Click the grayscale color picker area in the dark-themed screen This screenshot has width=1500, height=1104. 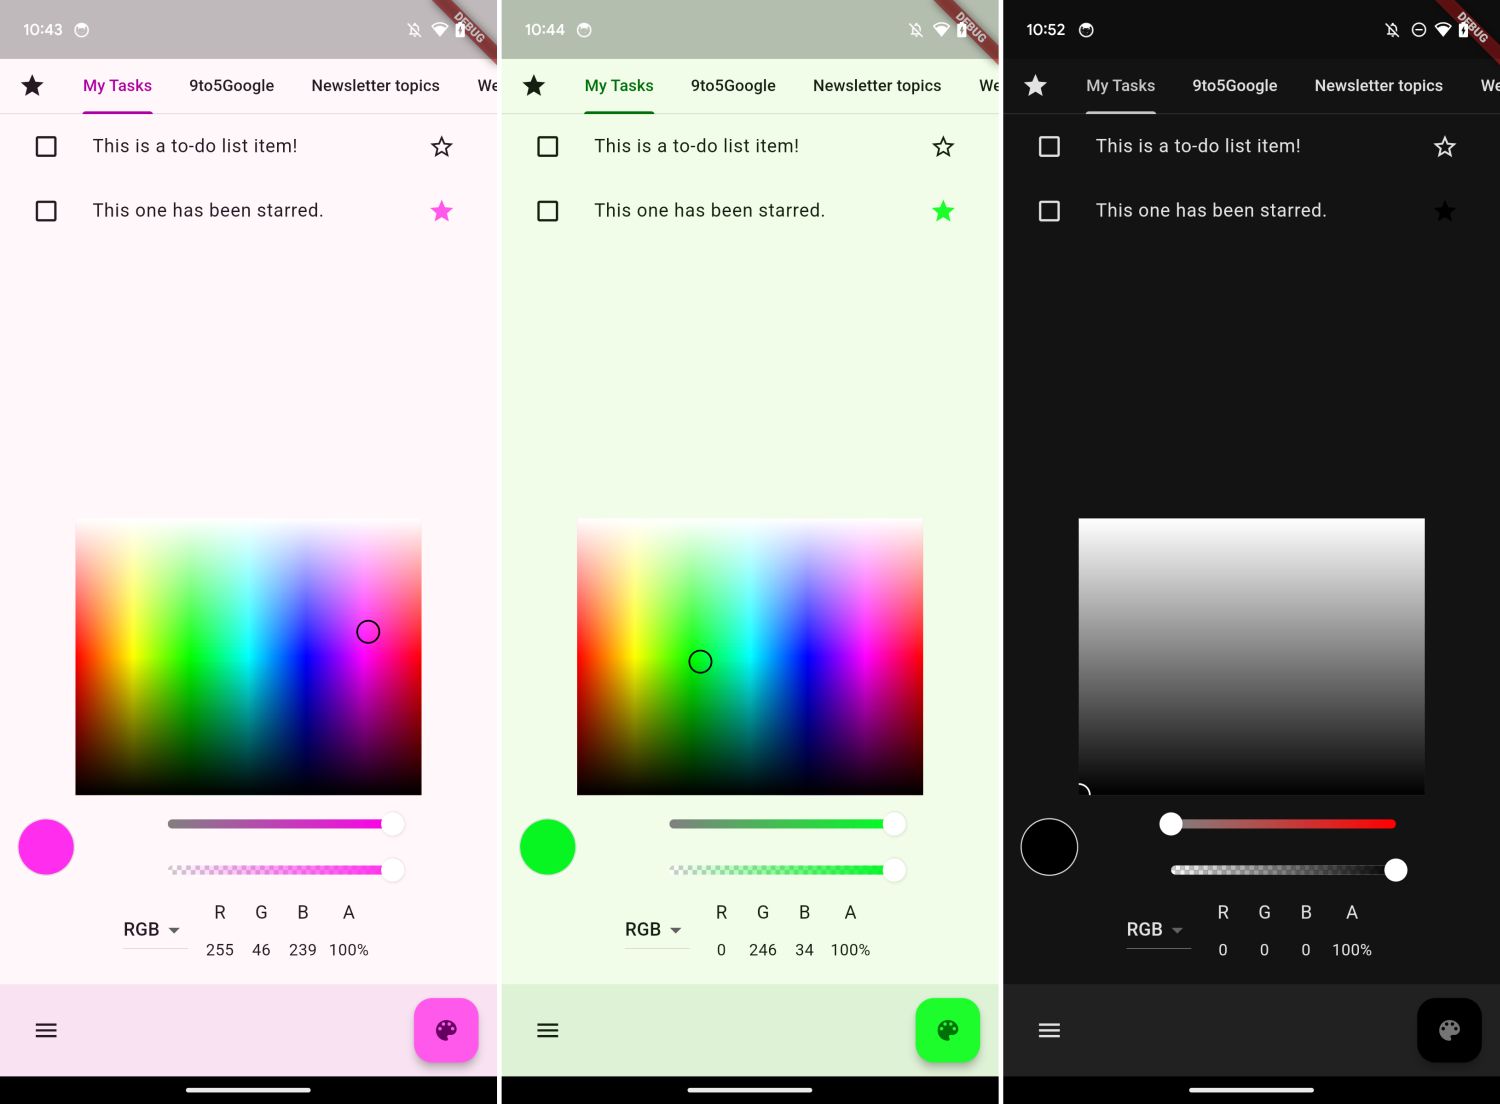1251,656
